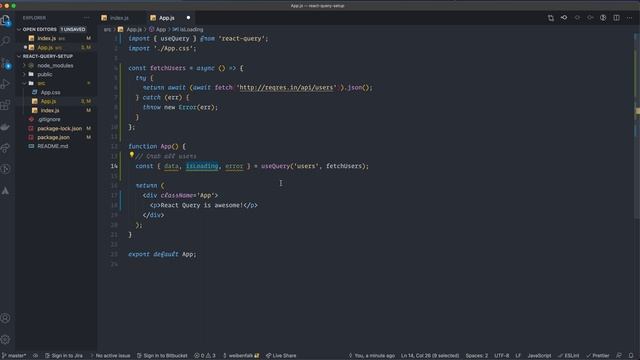Image resolution: width=640 pixels, height=360 pixels.
Task: Open the Search view in activity bar
Action: coord(5,41)
